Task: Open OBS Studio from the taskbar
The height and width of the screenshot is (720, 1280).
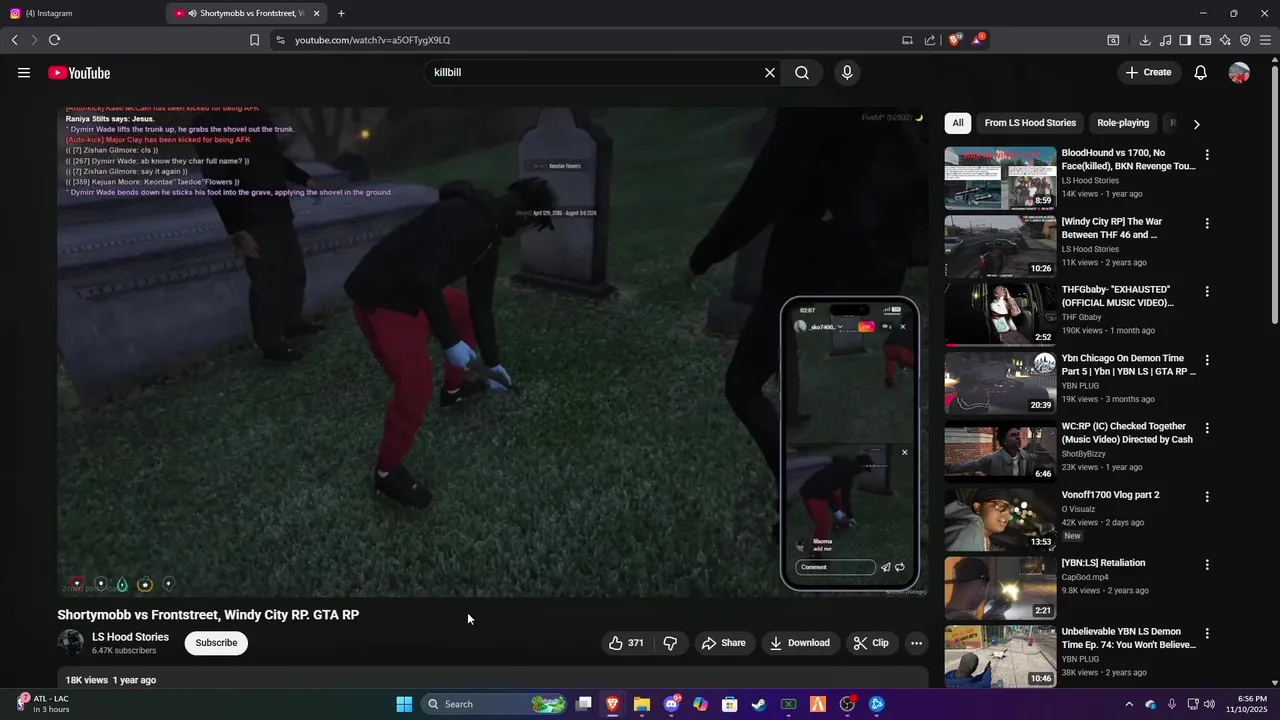Action: [x=847, y=704]
